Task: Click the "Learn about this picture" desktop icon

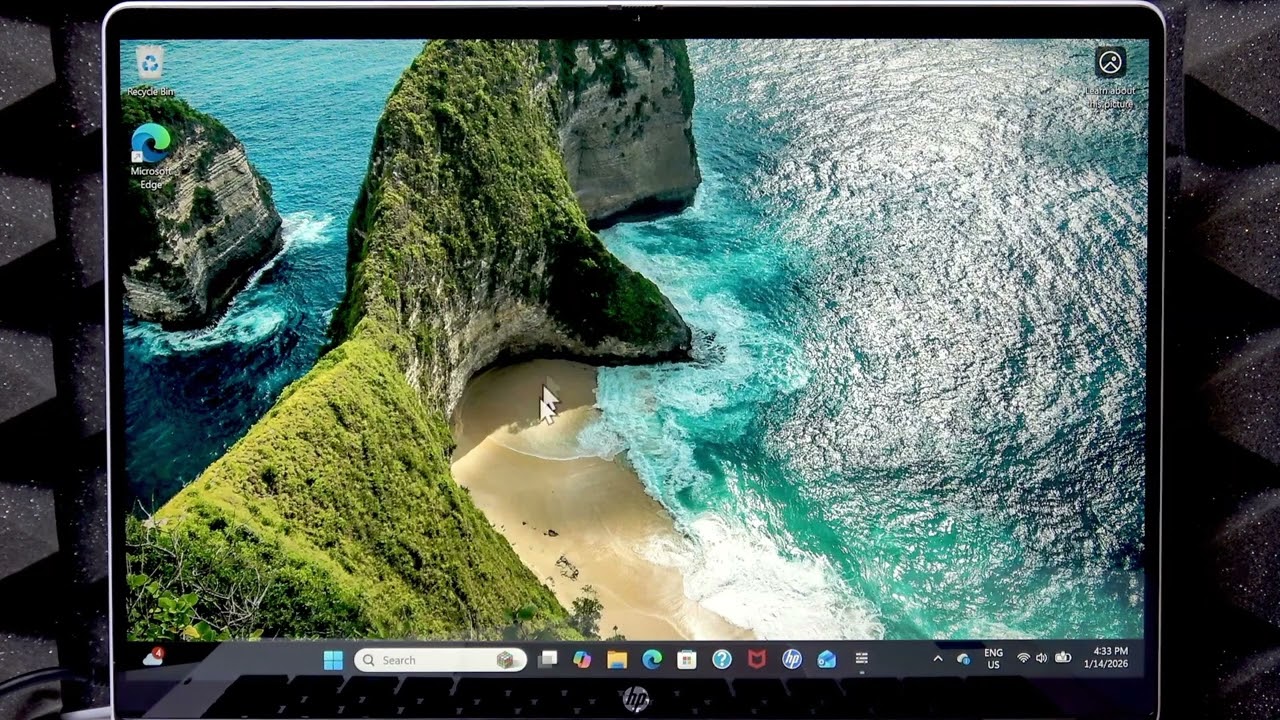Action: pos(1110,77)
